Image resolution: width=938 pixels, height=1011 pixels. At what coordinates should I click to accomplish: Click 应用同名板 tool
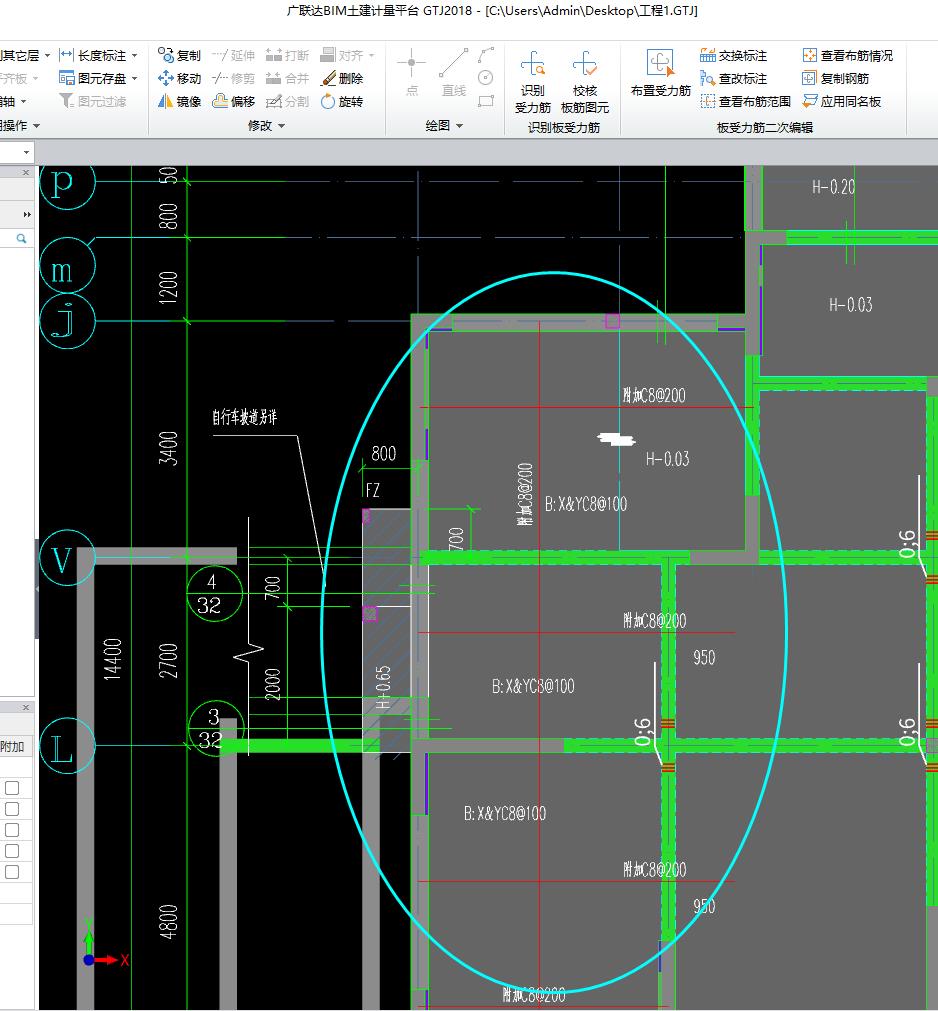841,101
